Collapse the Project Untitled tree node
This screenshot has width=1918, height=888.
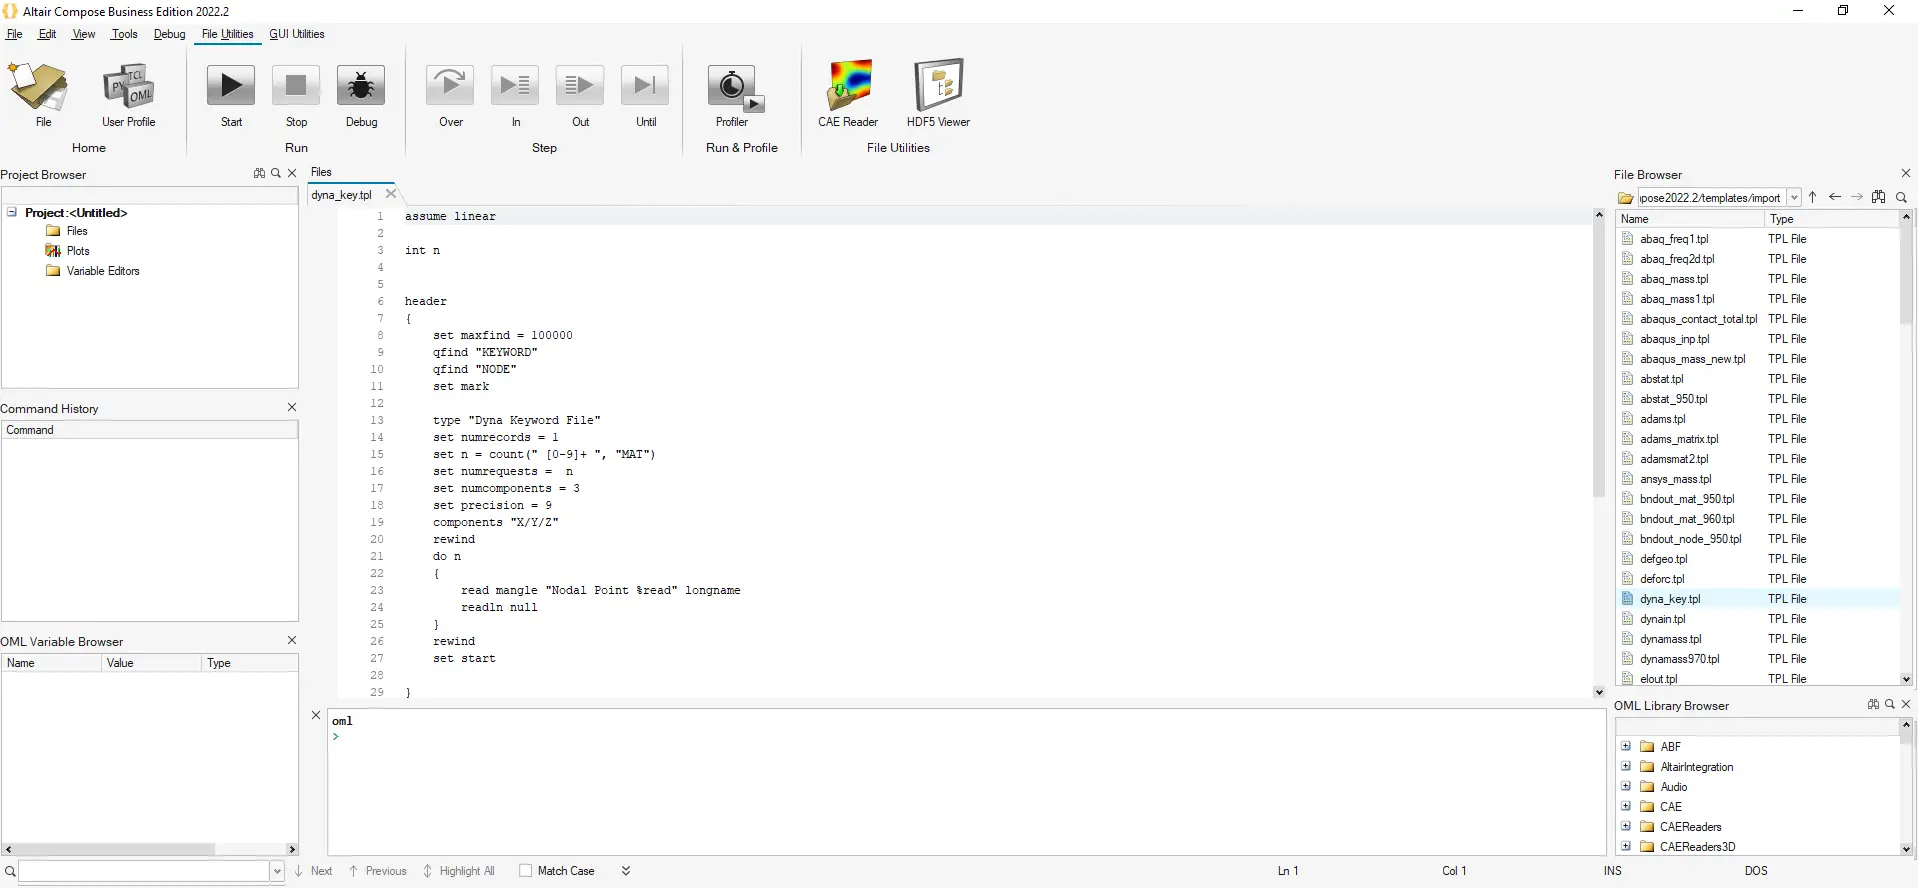tap(12, 212)
